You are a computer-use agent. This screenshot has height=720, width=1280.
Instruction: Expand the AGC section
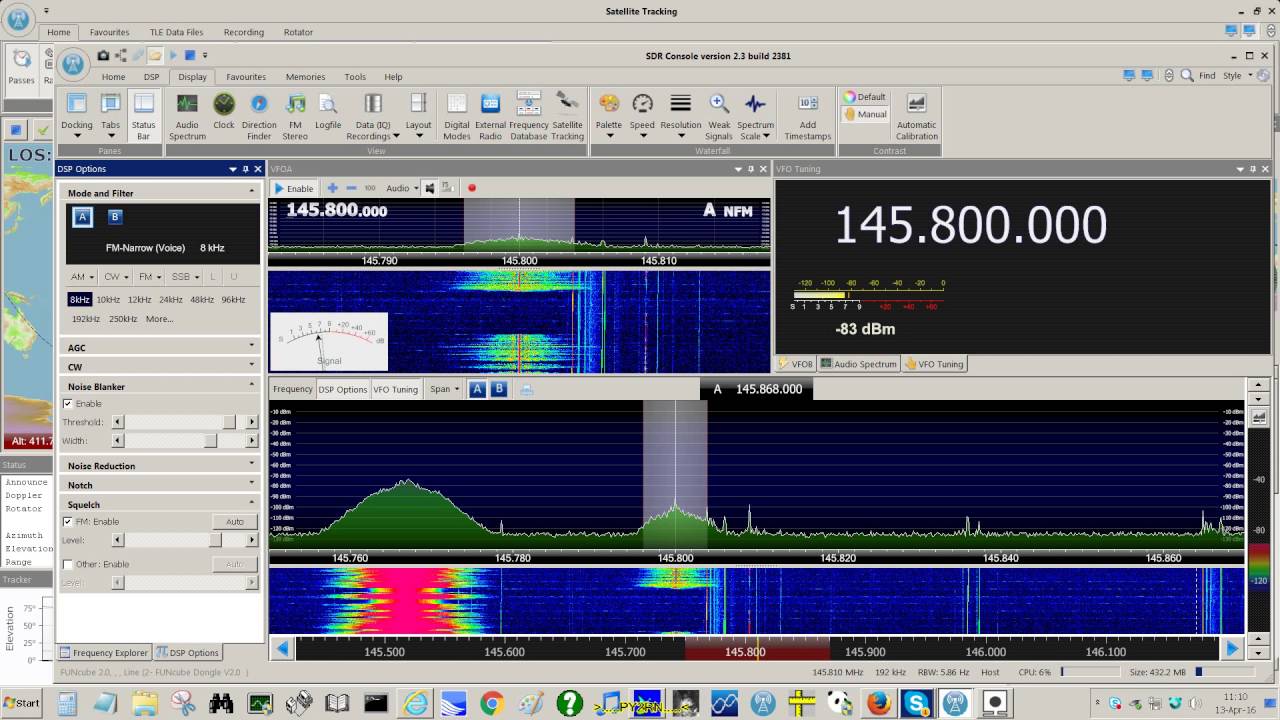click(x=160, y=348)
